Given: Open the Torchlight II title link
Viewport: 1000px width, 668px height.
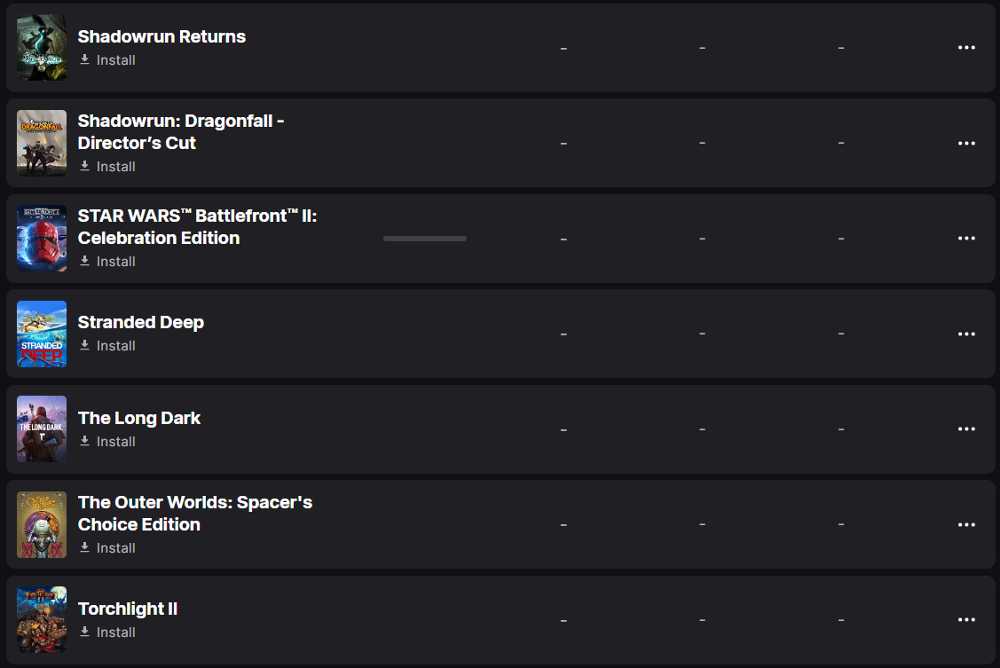Looking at the screenshot, I should (x=128, y=609).
